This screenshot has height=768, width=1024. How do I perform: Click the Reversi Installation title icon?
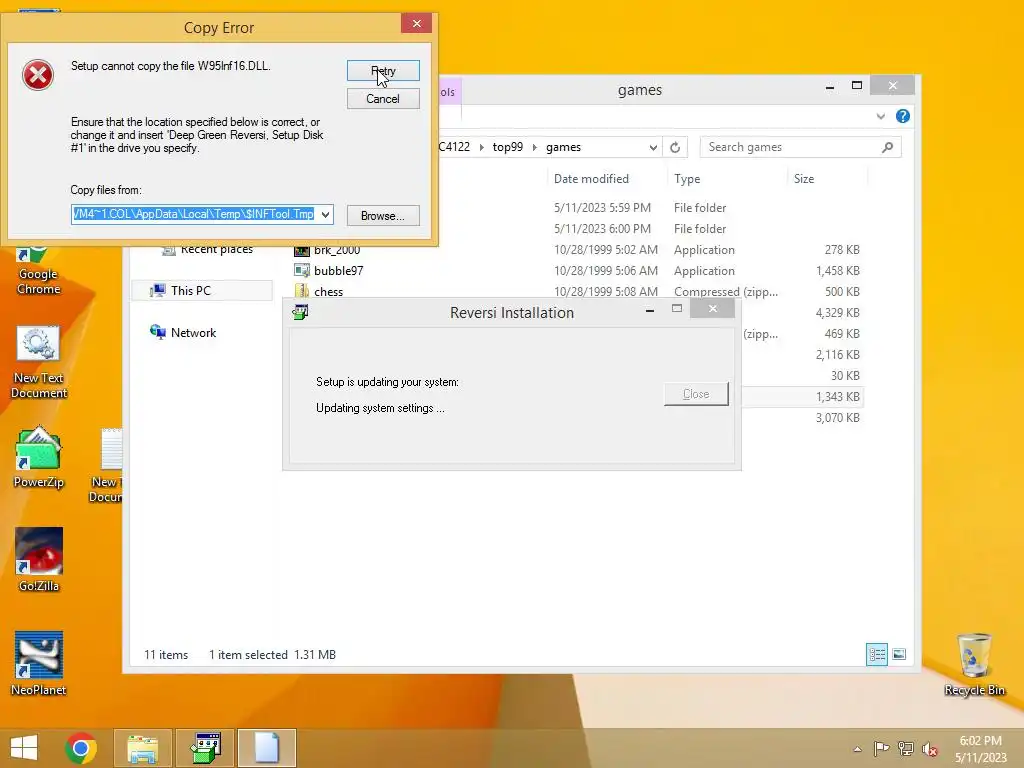300,312
